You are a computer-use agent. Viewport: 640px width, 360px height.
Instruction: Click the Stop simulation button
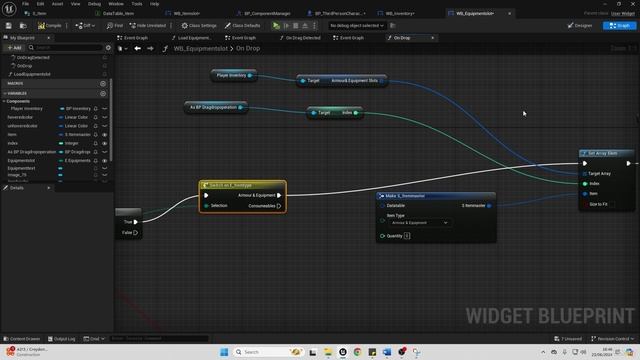click(x=296, y=26)
